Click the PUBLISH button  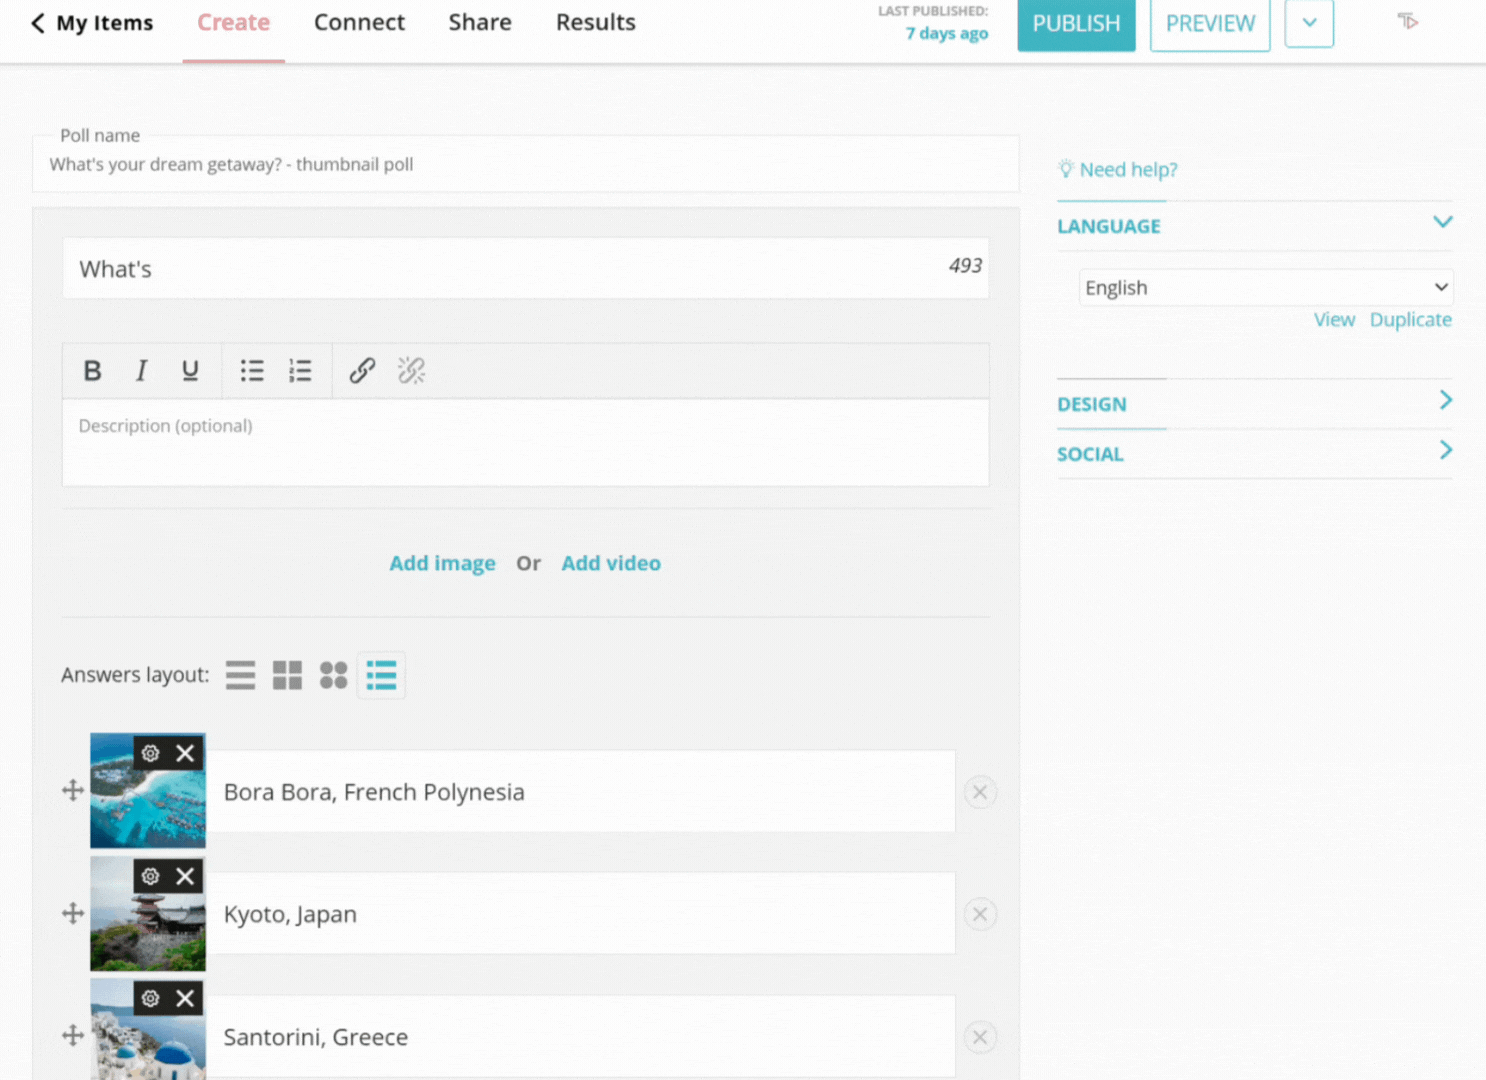coord(1076,25)
